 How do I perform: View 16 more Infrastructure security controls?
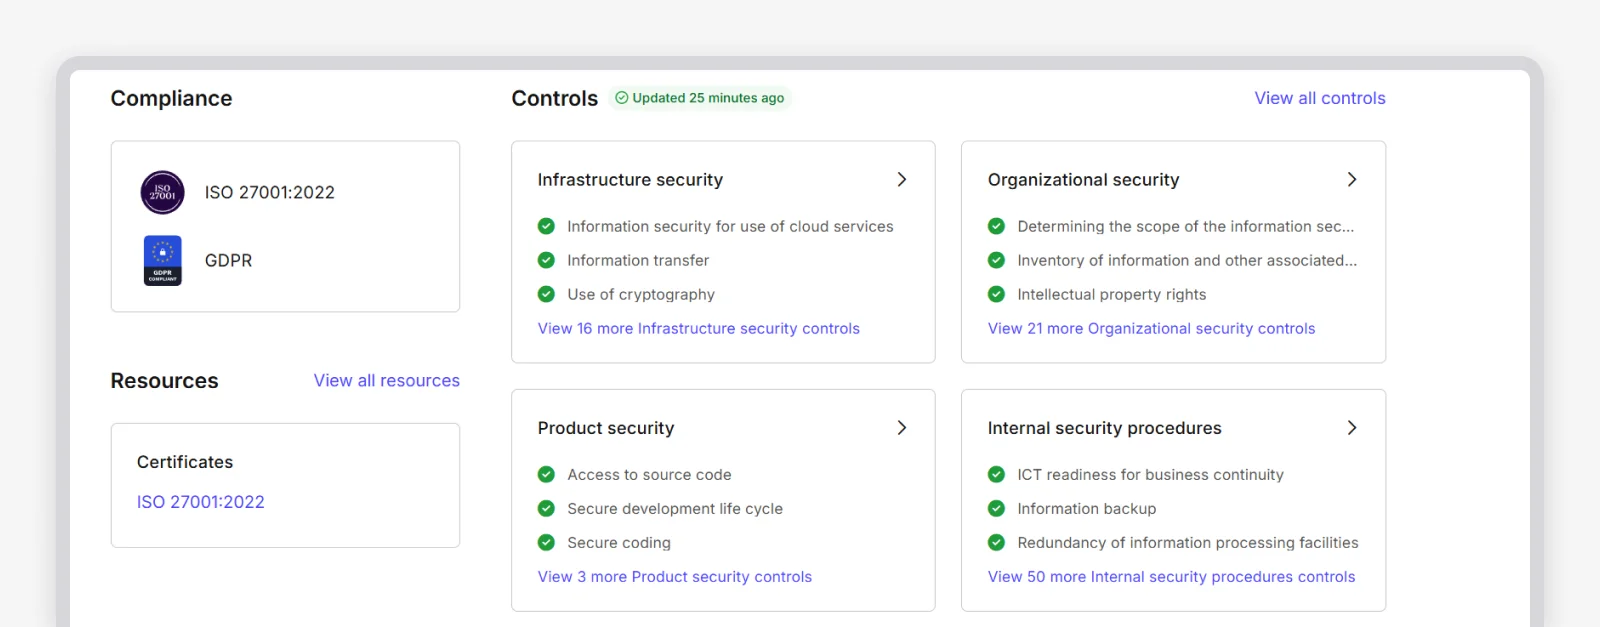[698, 328]
